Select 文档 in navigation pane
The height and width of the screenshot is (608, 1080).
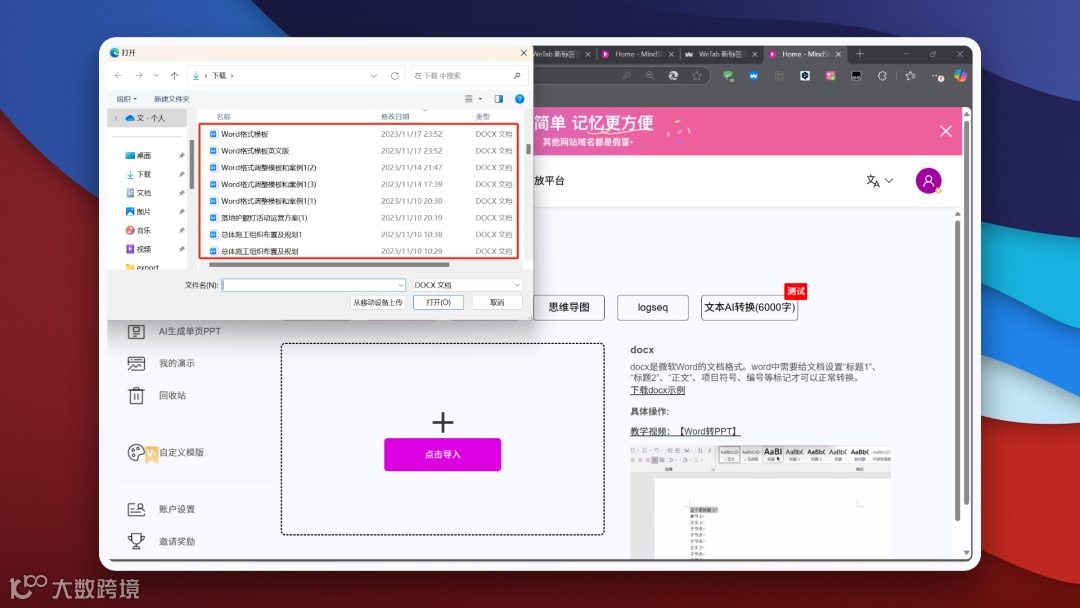(x=144, y=193)
